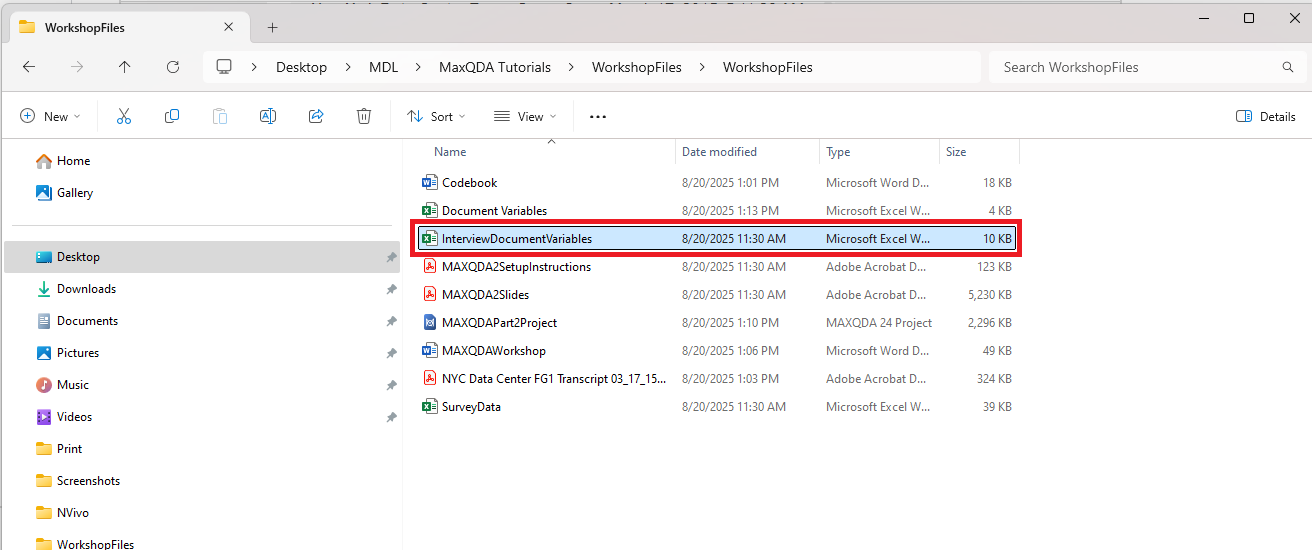This screenshot has width=1312, height=550.
Task: Click the Excel icon beside Document Variables
Action: click(x=430, y=211)
